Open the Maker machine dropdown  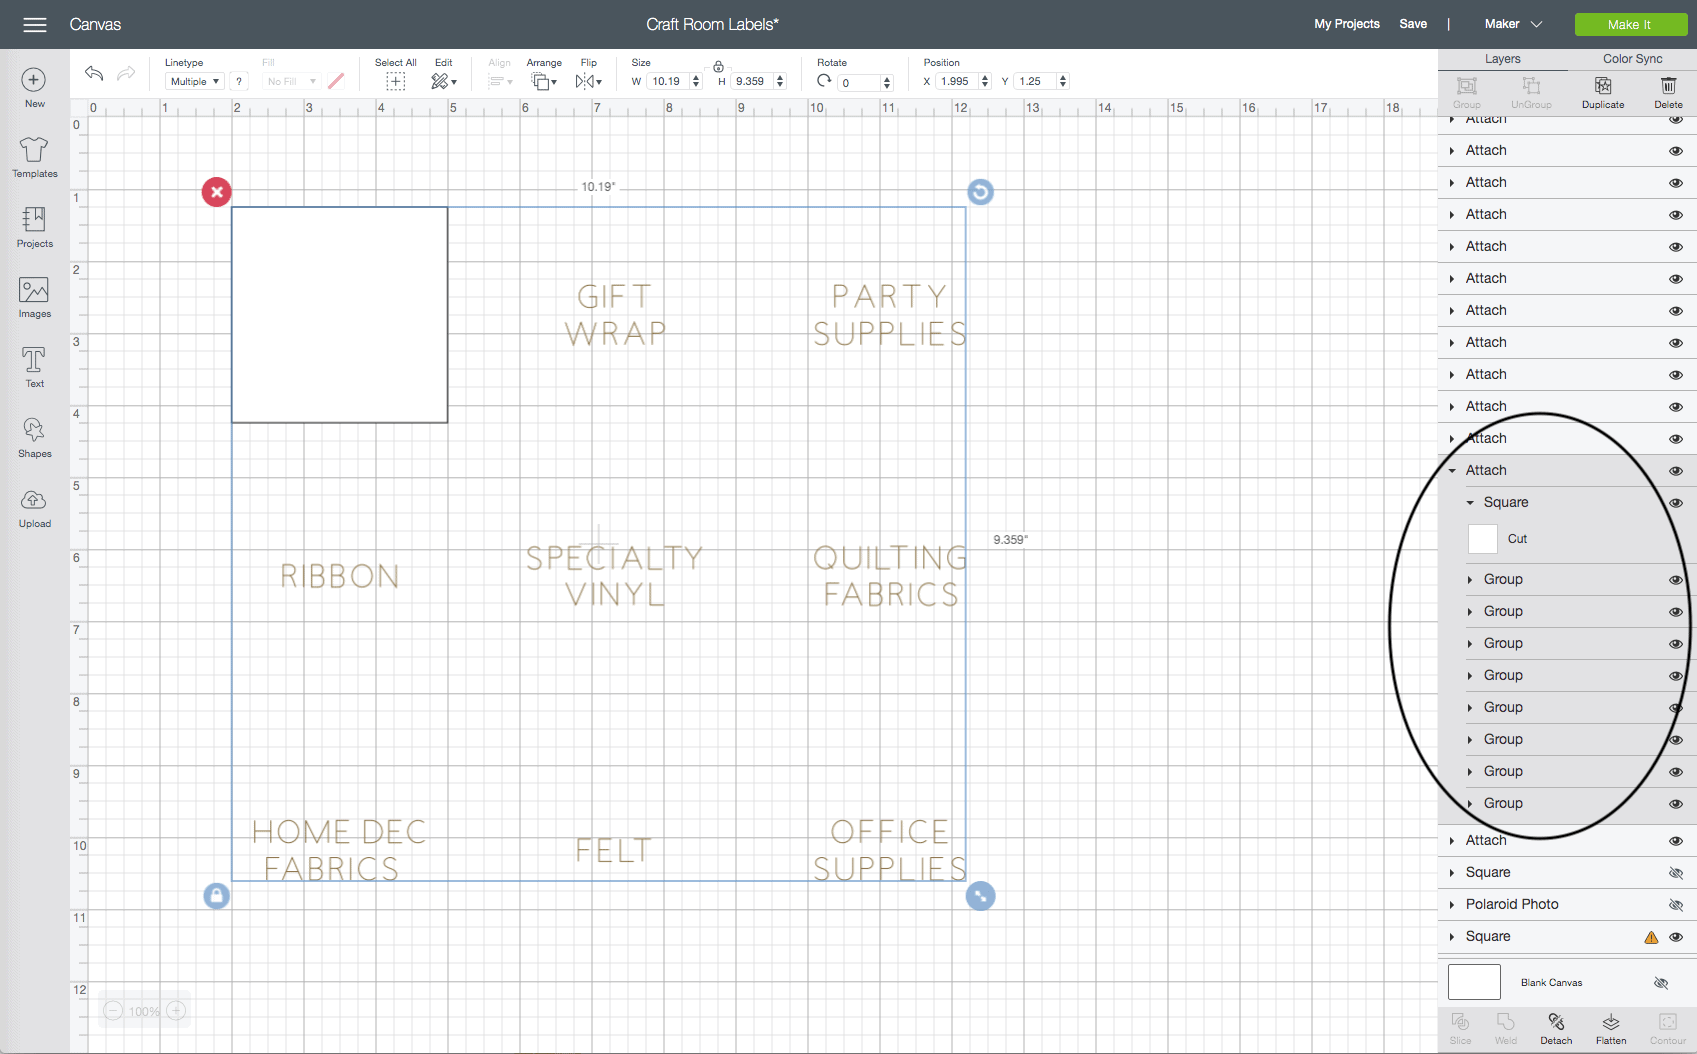click(x=1513, y=24)
